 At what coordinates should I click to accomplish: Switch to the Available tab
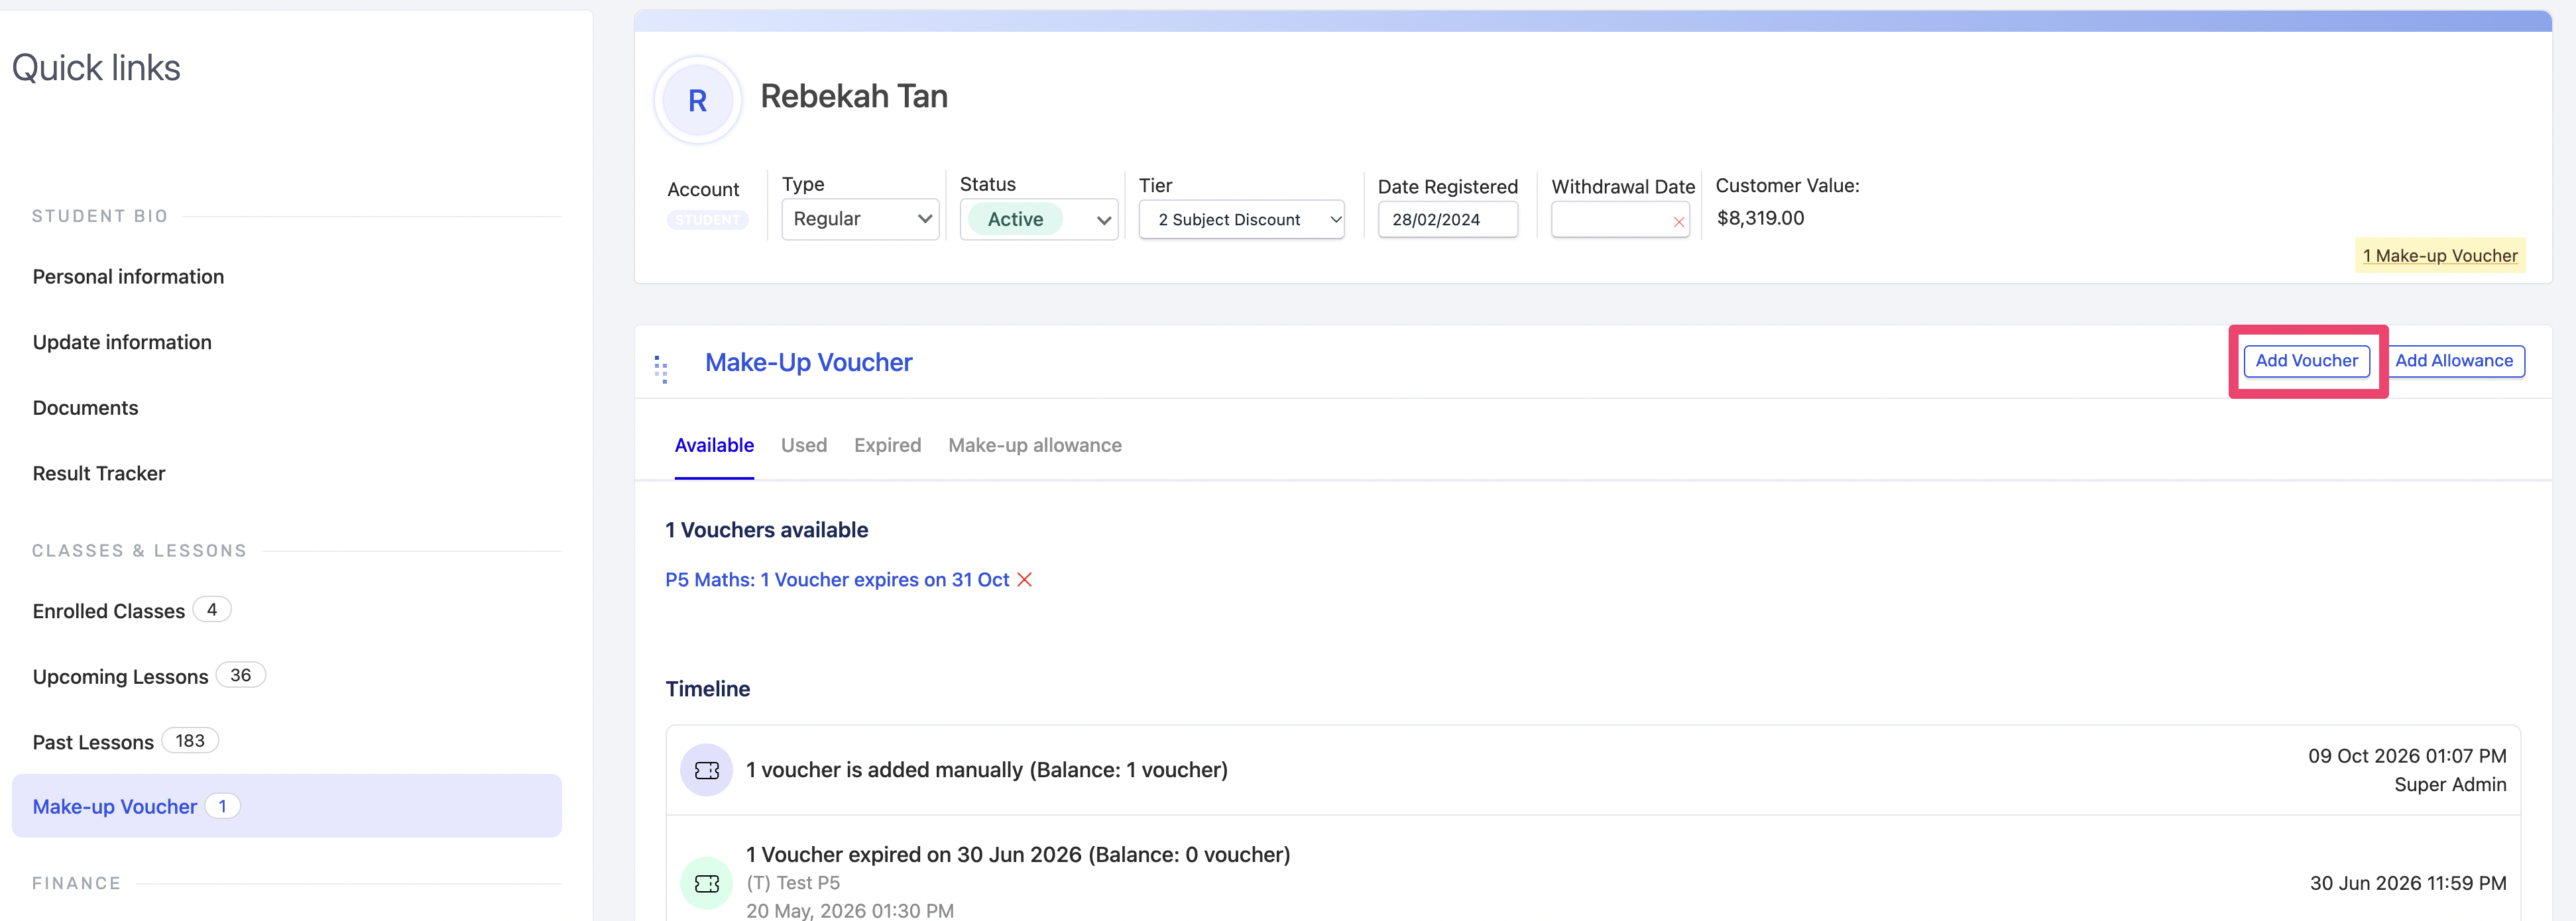(714, 445)
